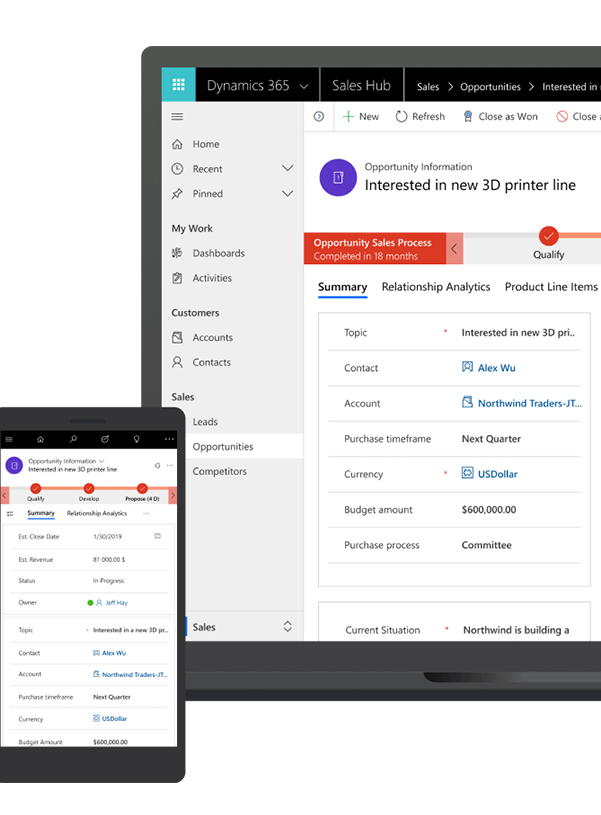The image size is (601, 815).
Task: Click the Accounts icon under Customers
Action: (177, 337)
